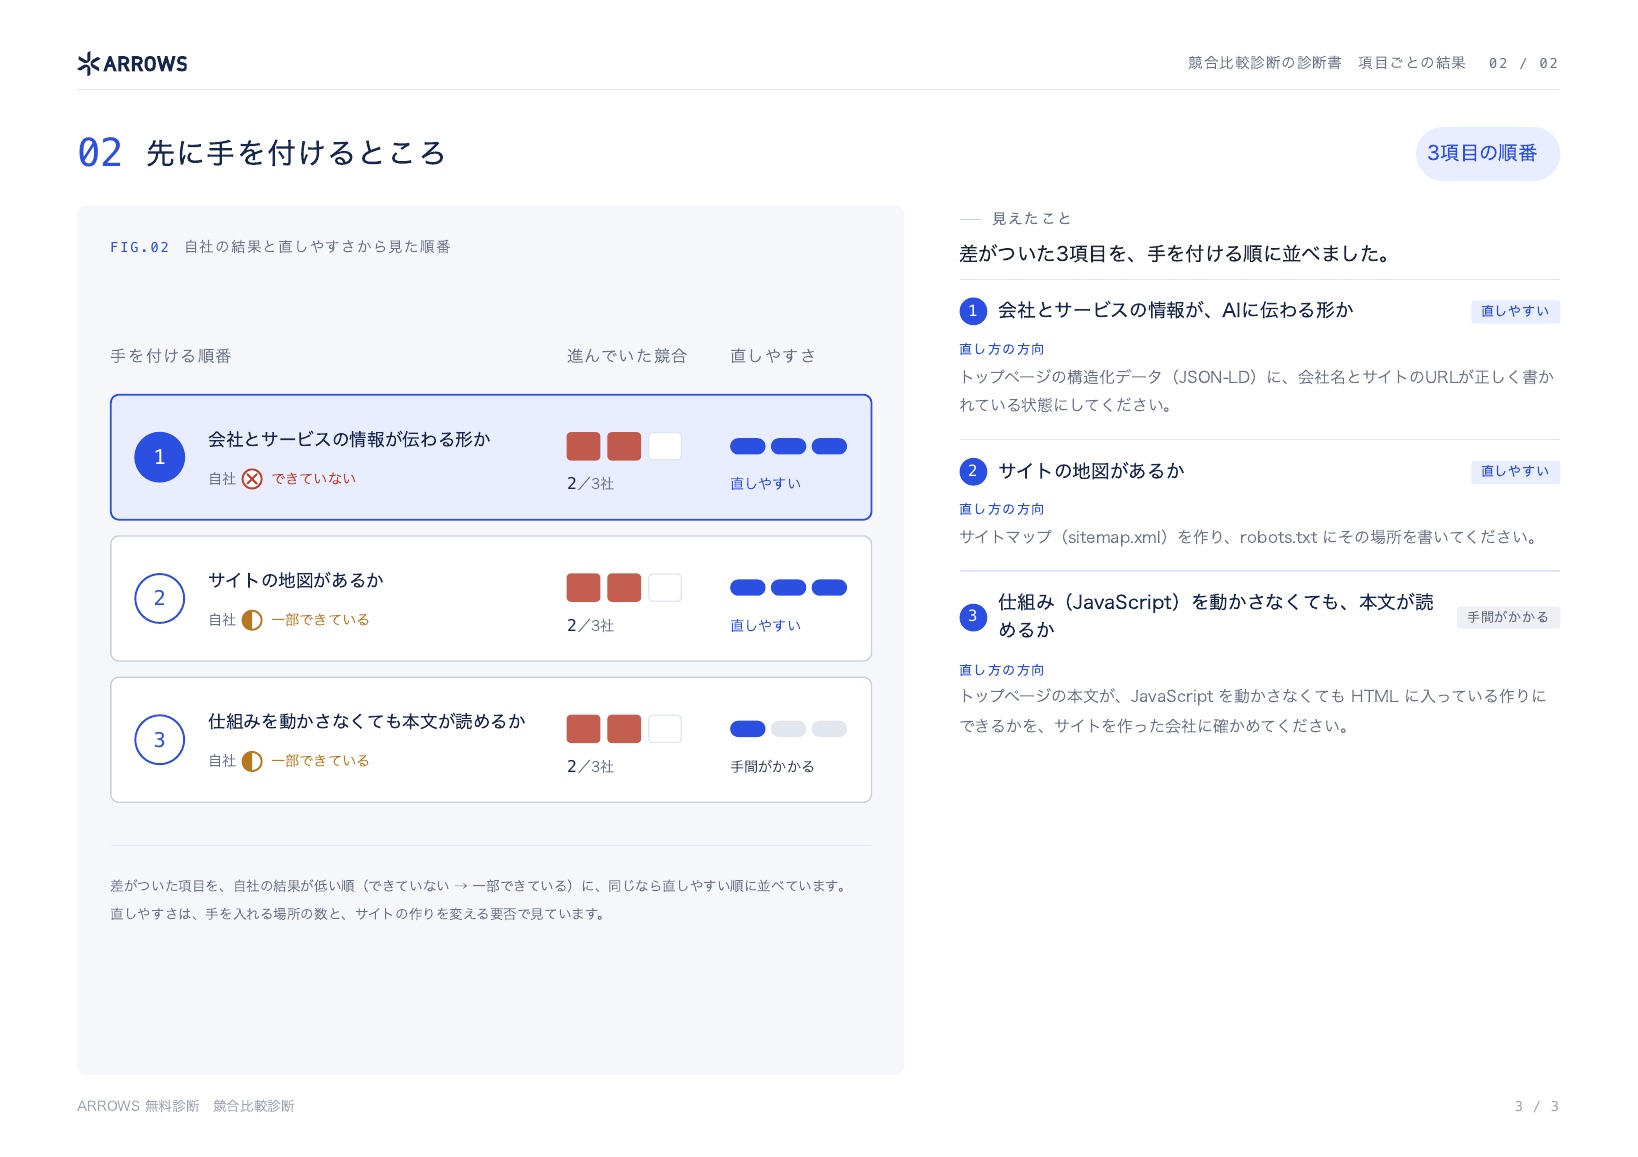Click the 02 section number in the title
This screenshot has width=1638, height=1157.
coord(100,153)
